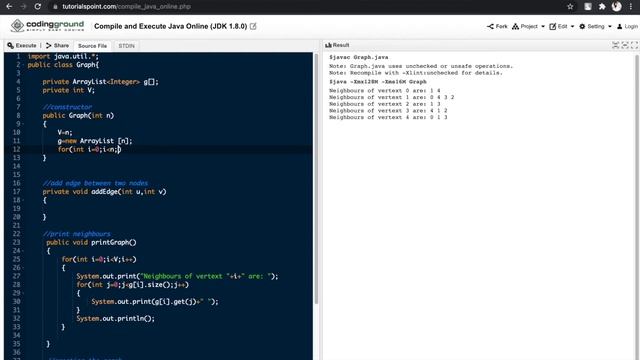Open the Extensions puzzle-piece icon
Image resolution: width=640 pixels, height=360 pixels.
pyautogui.click(x=602, y=7)
